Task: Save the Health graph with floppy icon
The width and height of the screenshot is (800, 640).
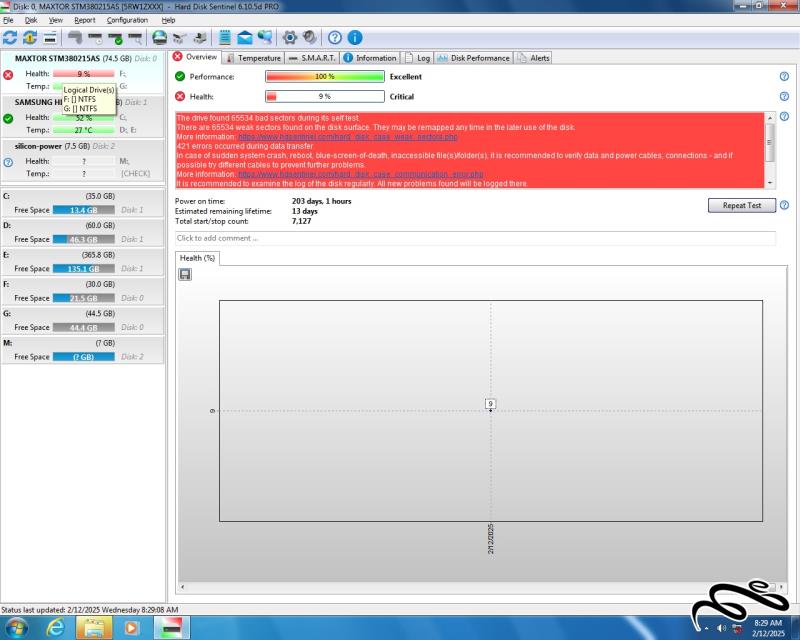Action: tap(185, 275)
